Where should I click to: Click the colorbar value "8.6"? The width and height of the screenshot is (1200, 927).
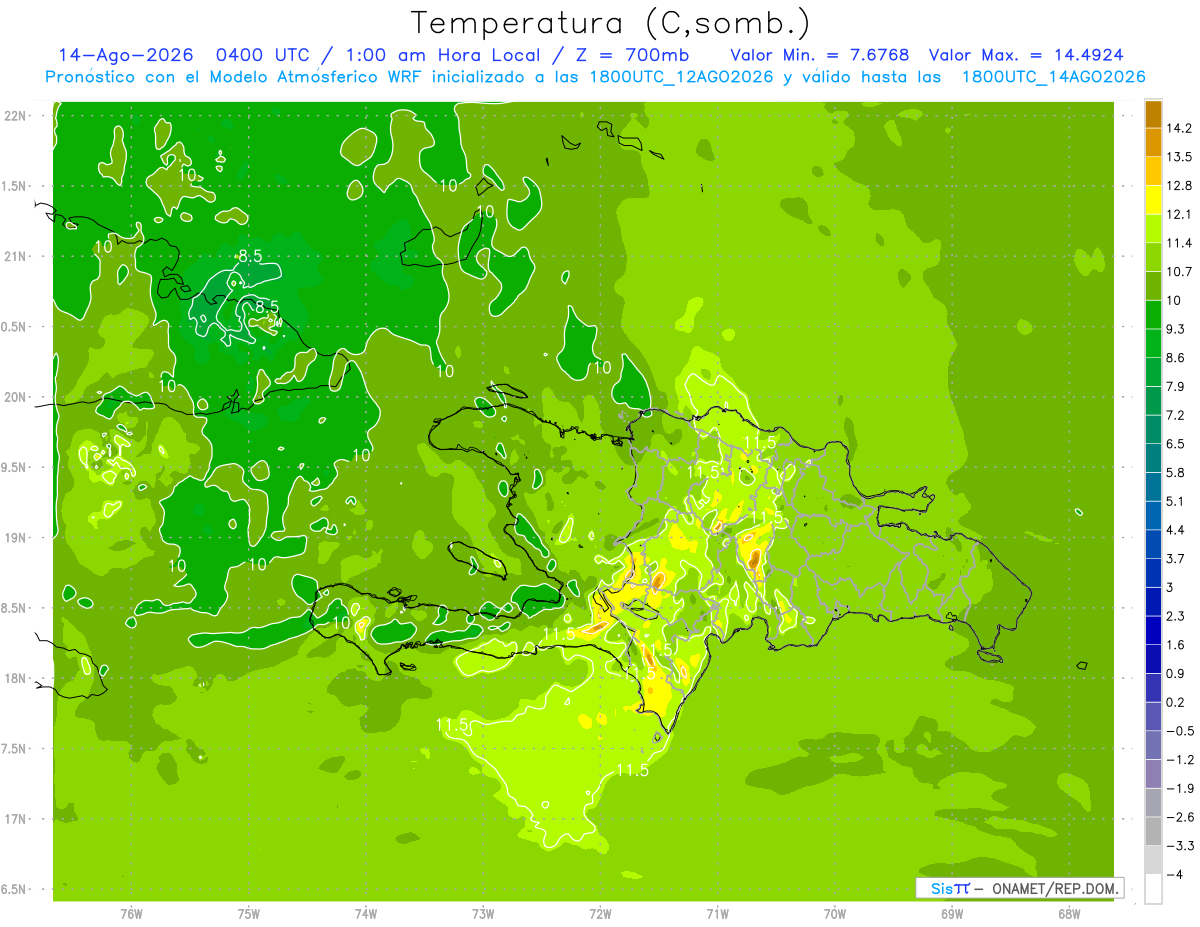pos(1176,358)
